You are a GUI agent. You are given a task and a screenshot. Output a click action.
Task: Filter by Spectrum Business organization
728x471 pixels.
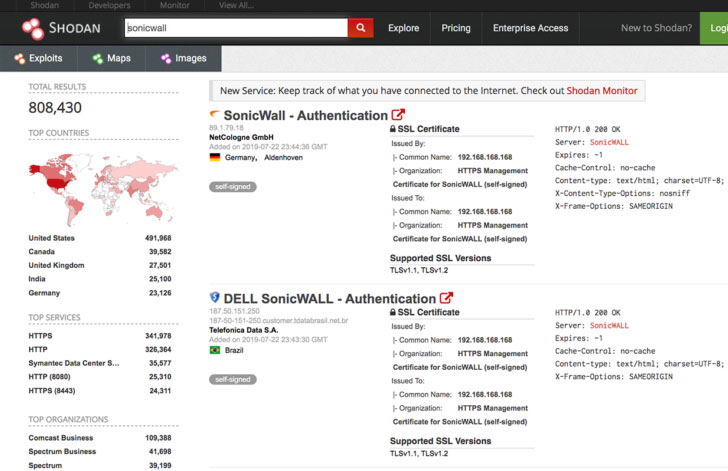point(62,451)
